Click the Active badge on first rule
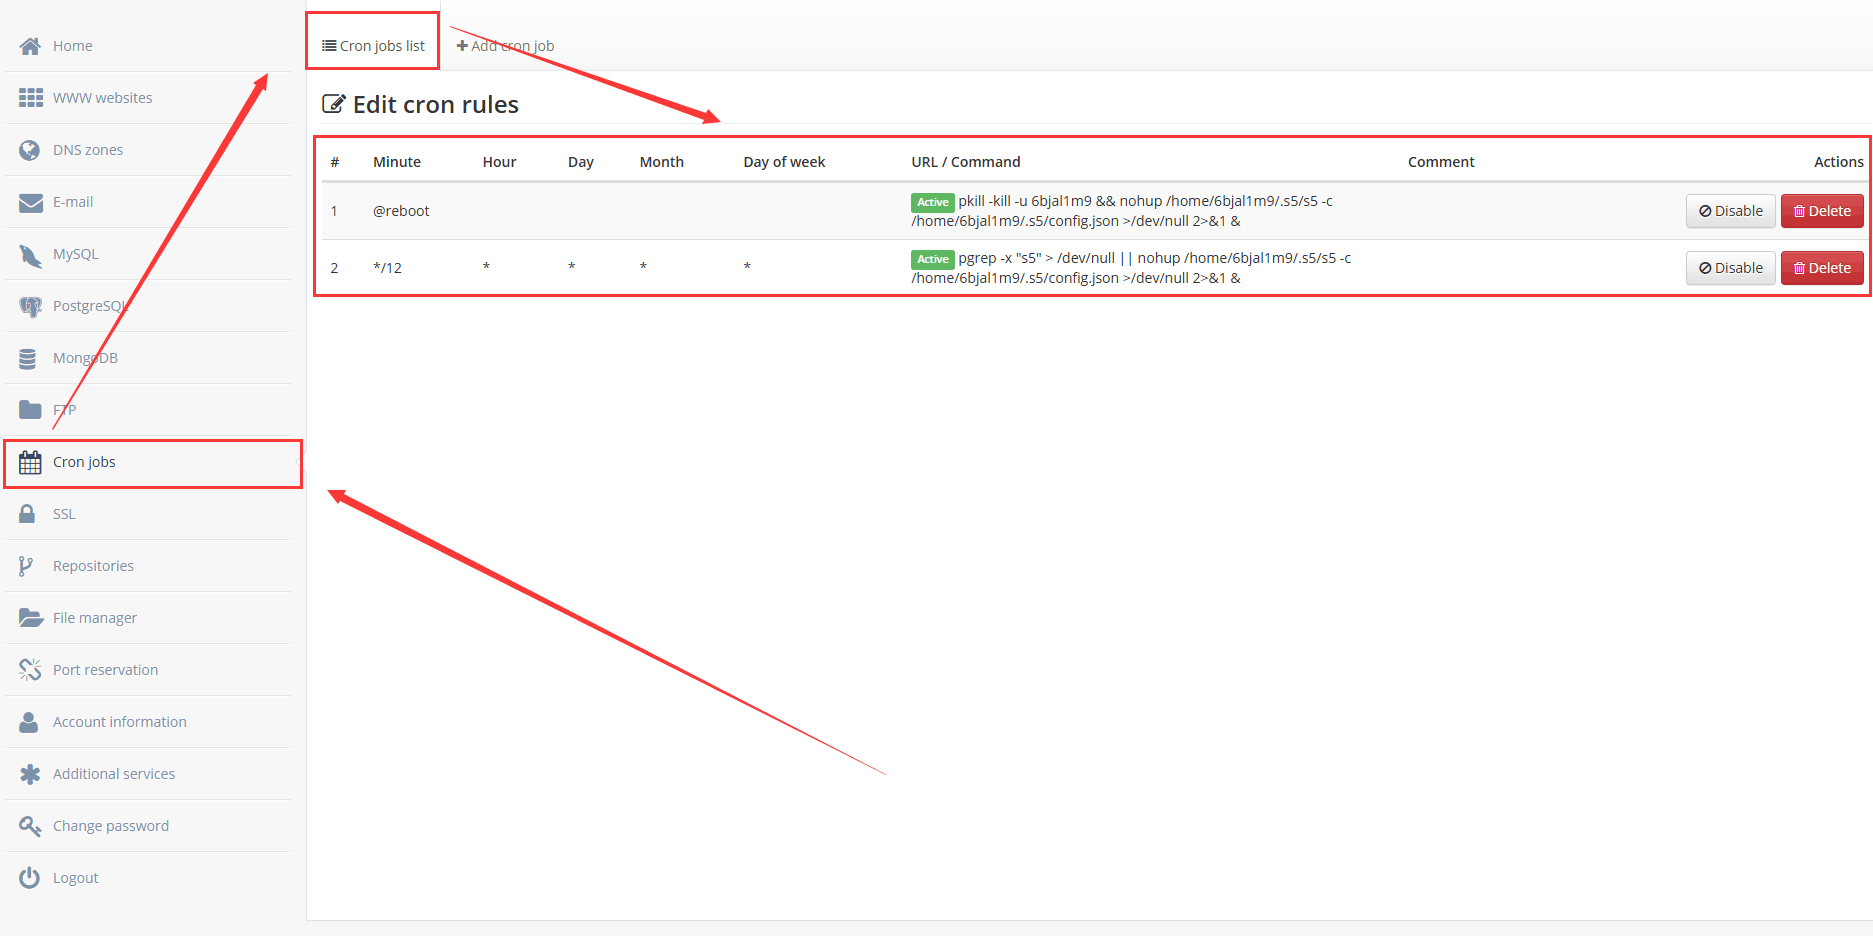The height and width of the screenshot is (936, 1873). click(x=932, y=202)
